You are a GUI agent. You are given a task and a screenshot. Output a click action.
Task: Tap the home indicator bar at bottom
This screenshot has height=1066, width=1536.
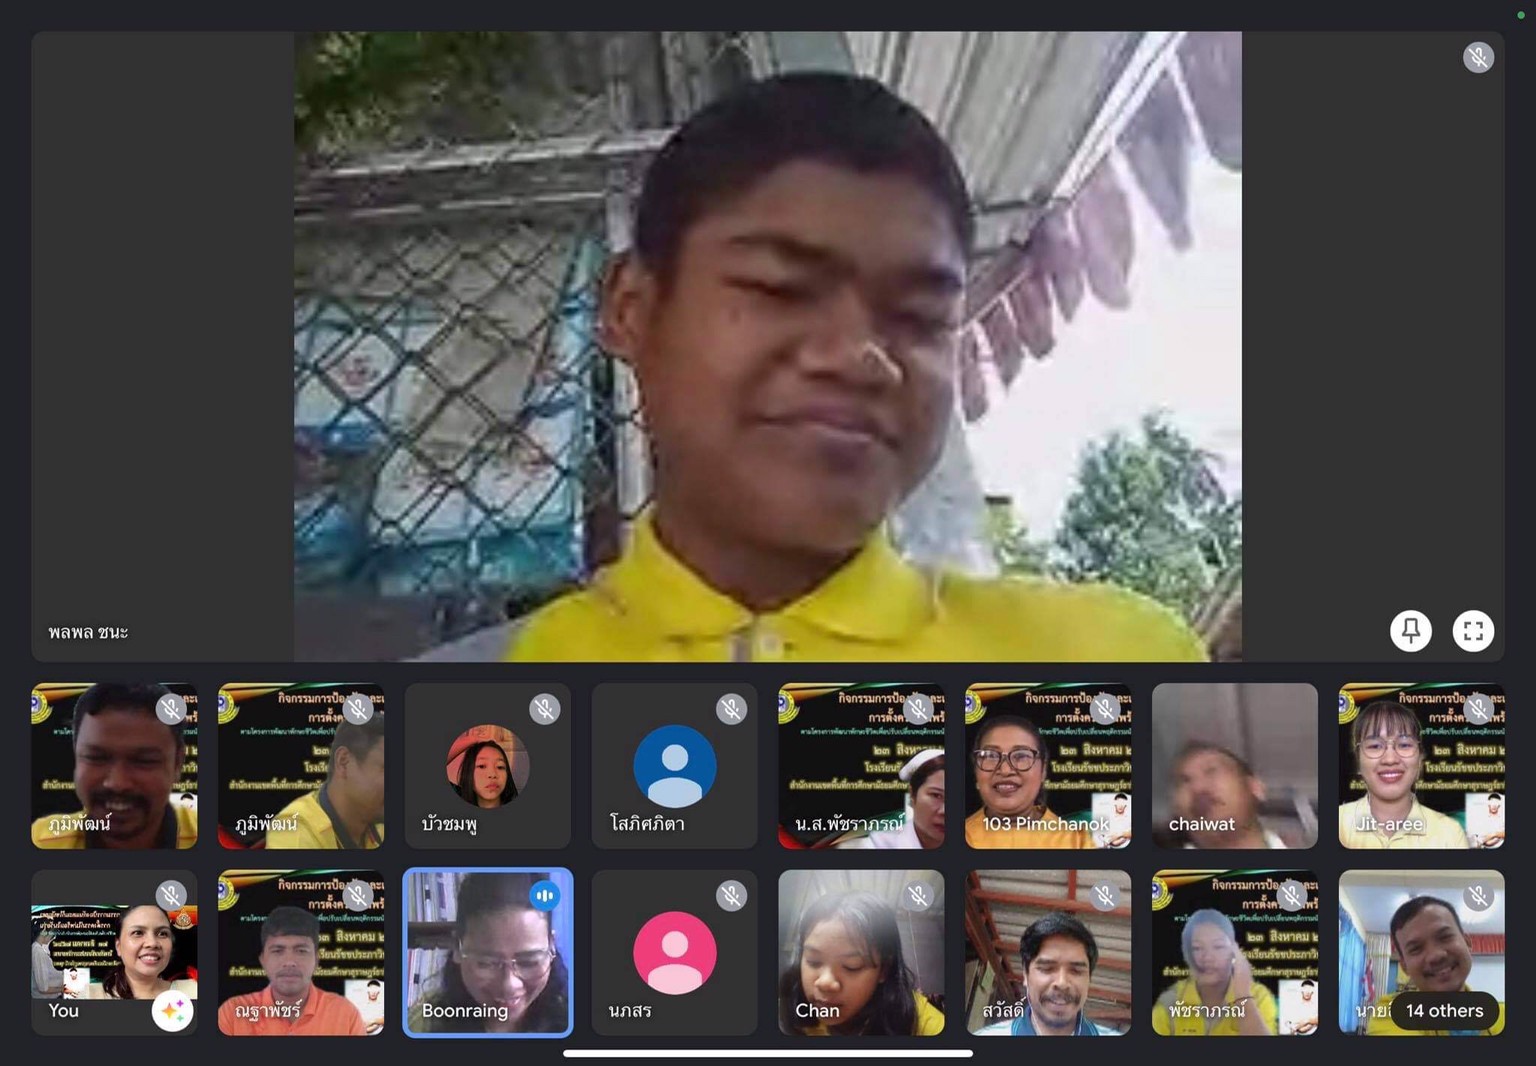point(768,1053)
